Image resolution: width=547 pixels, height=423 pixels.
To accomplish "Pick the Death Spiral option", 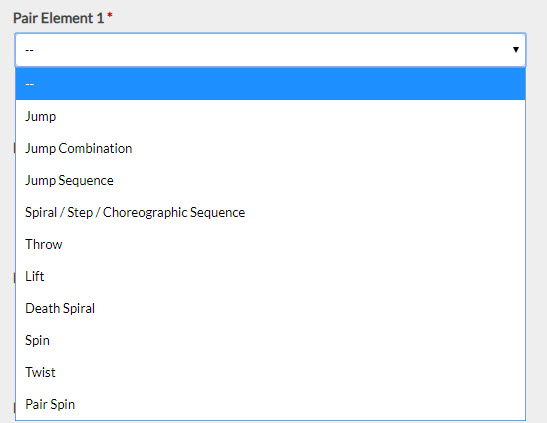I will click(270, 309).
